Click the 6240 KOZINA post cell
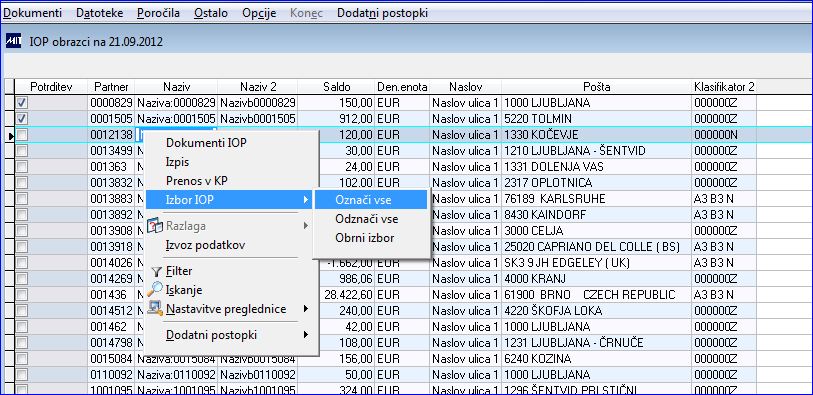 596,359
